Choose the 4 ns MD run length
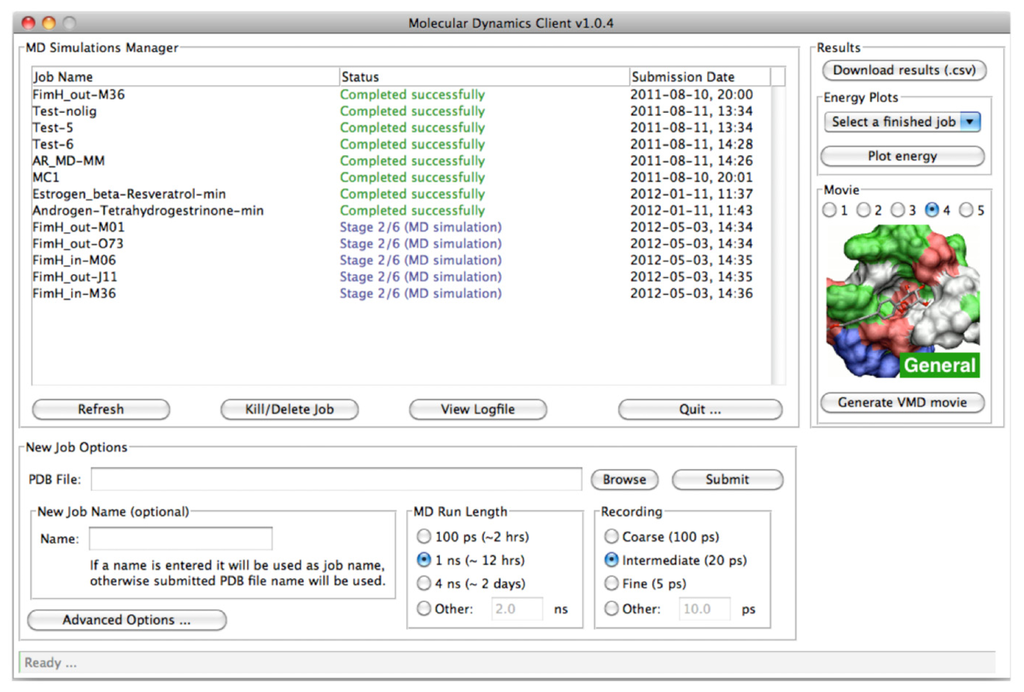 tap(424, 584)
